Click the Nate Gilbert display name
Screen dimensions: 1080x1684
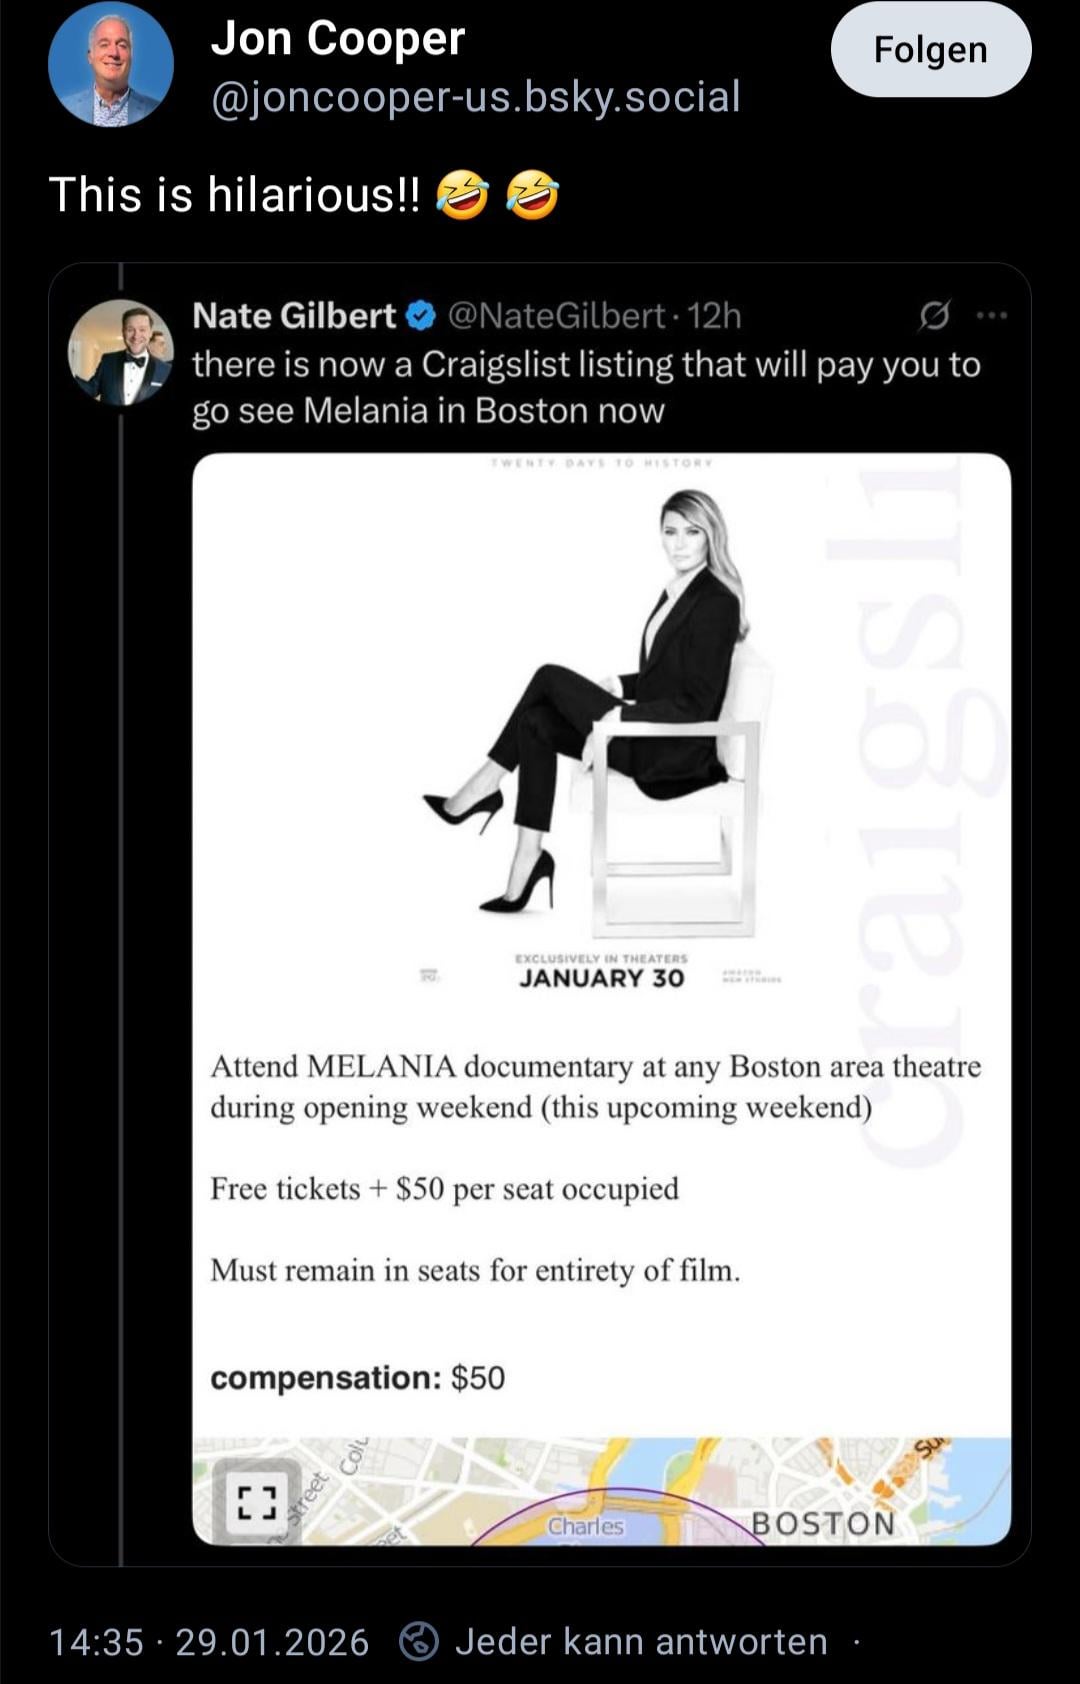[x=294, y=316]
